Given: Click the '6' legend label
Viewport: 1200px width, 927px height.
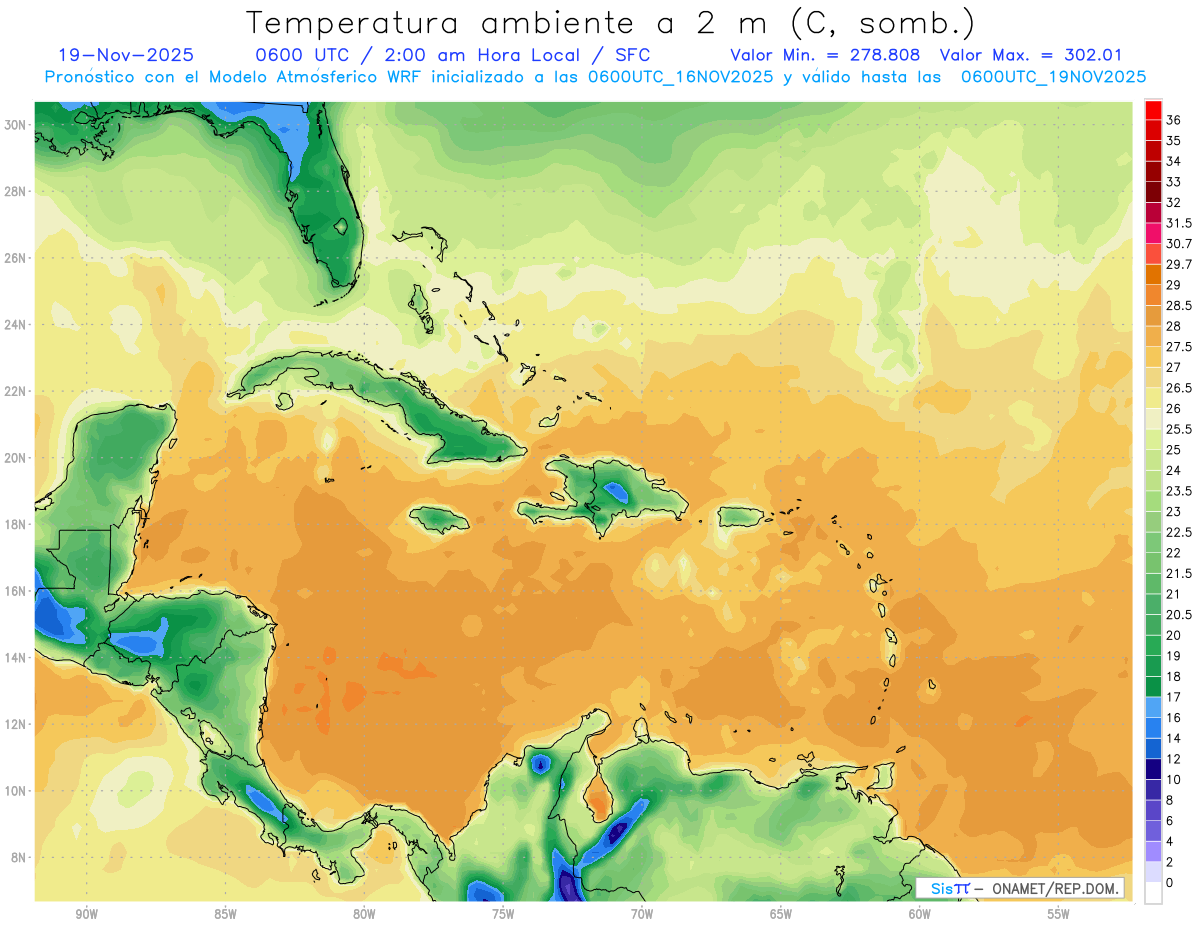Looking at the screenshot, I should (x=1170, y=820).
